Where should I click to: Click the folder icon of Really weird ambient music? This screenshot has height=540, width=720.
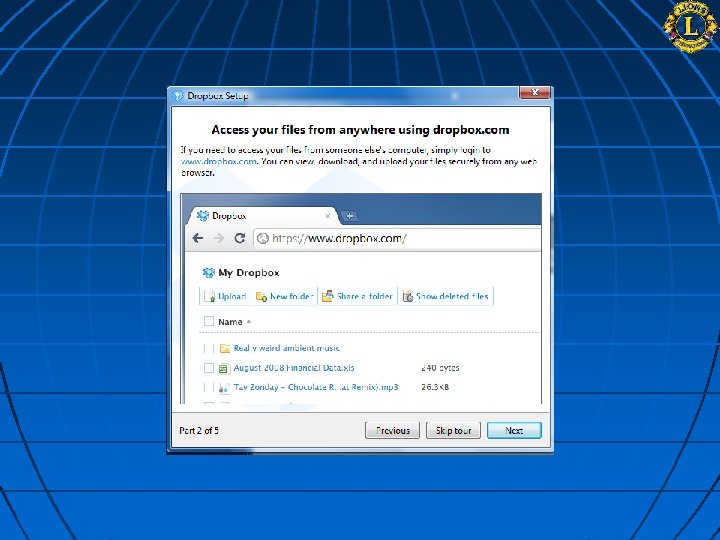[x=225, y=349]
